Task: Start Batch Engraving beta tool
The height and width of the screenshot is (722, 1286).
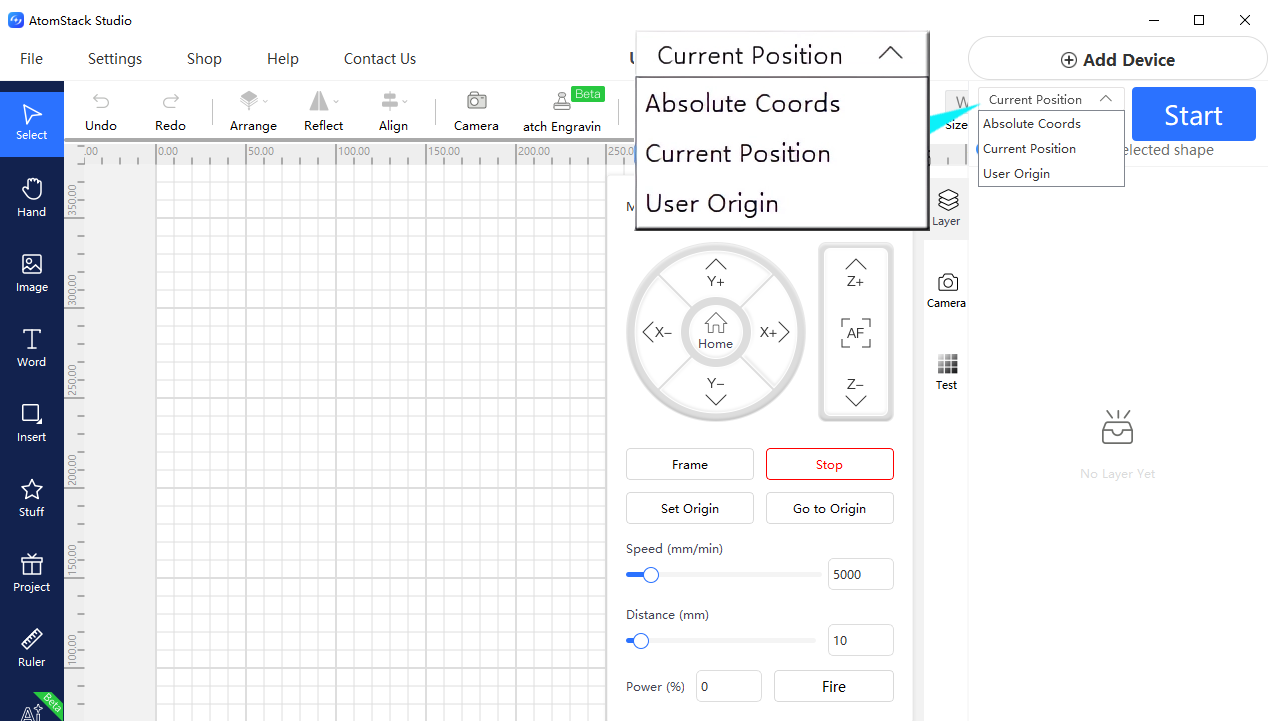Action: point(562,112)
